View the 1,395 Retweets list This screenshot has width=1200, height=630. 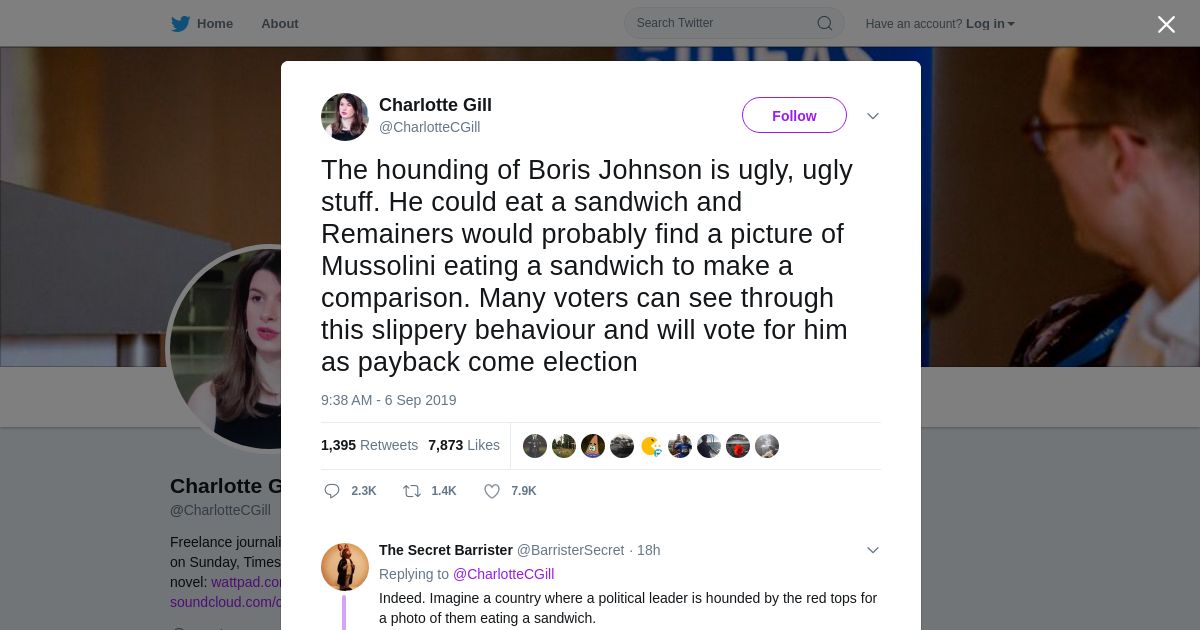tap(369, 445)
